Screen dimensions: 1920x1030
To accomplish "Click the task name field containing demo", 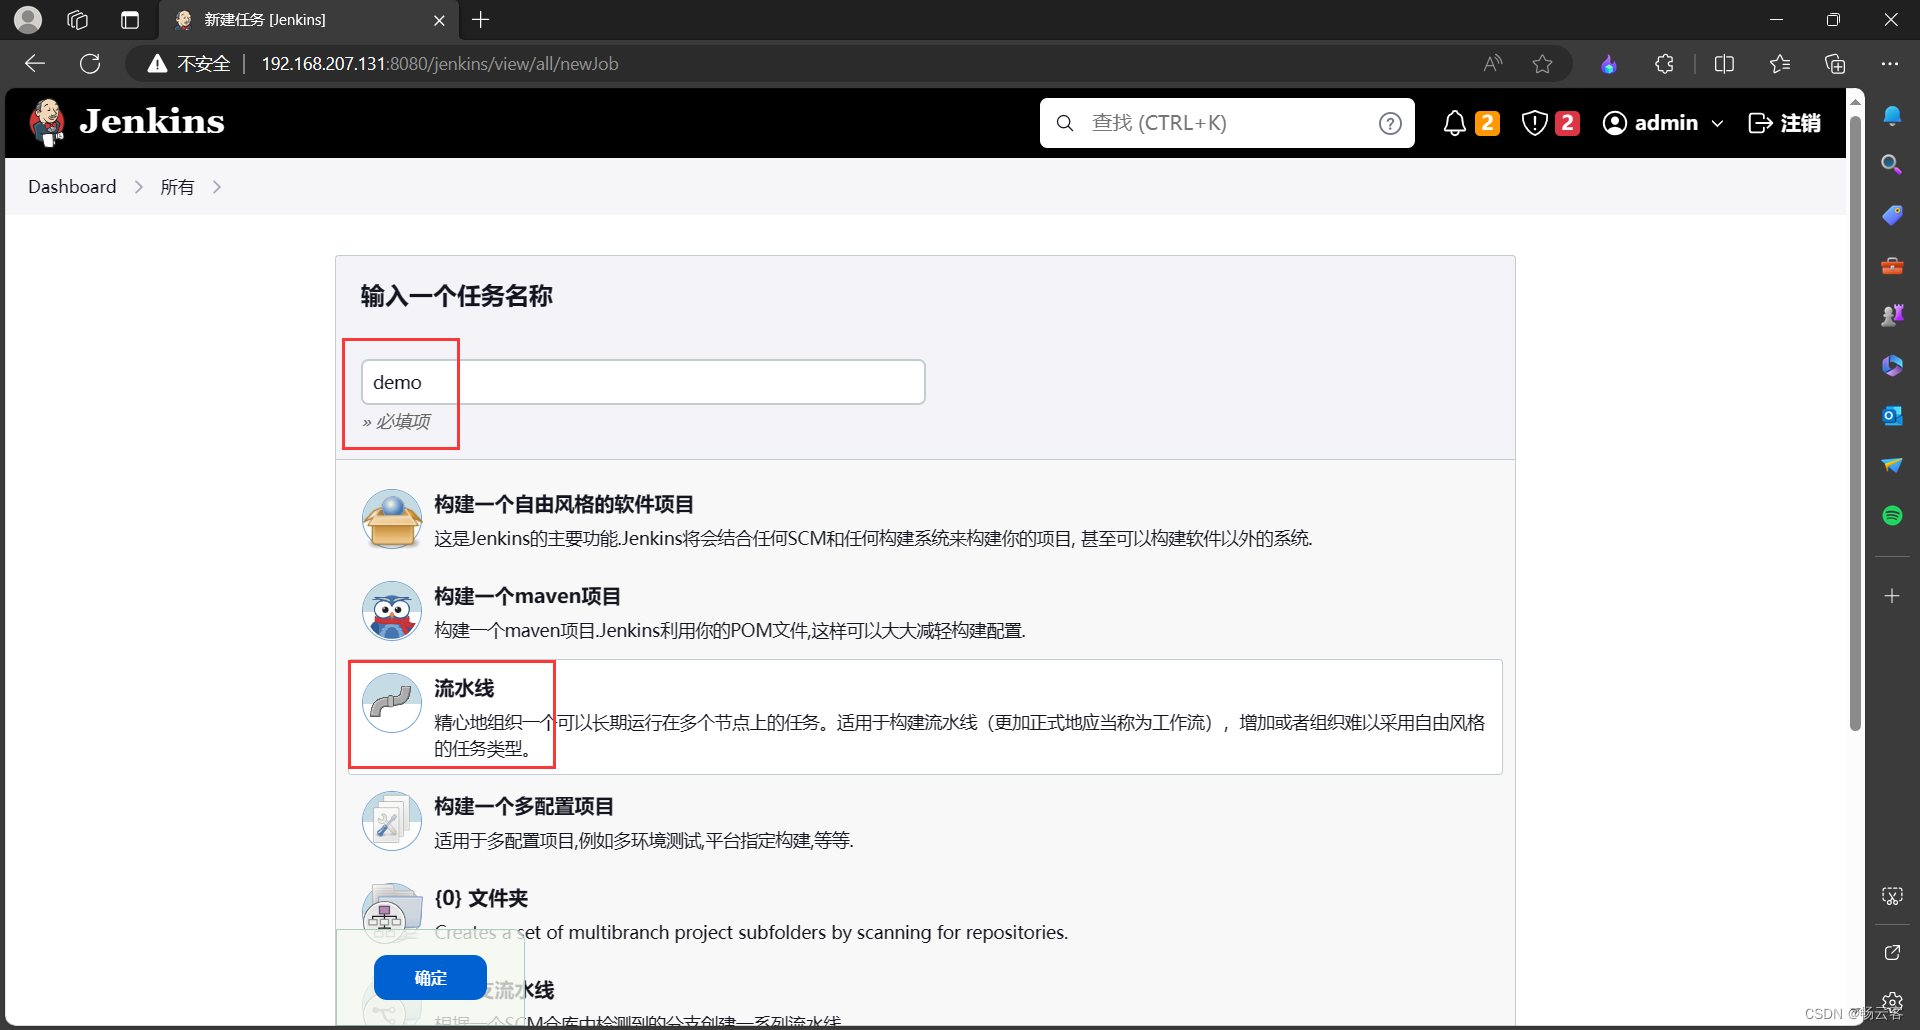I will click(643, 382).
